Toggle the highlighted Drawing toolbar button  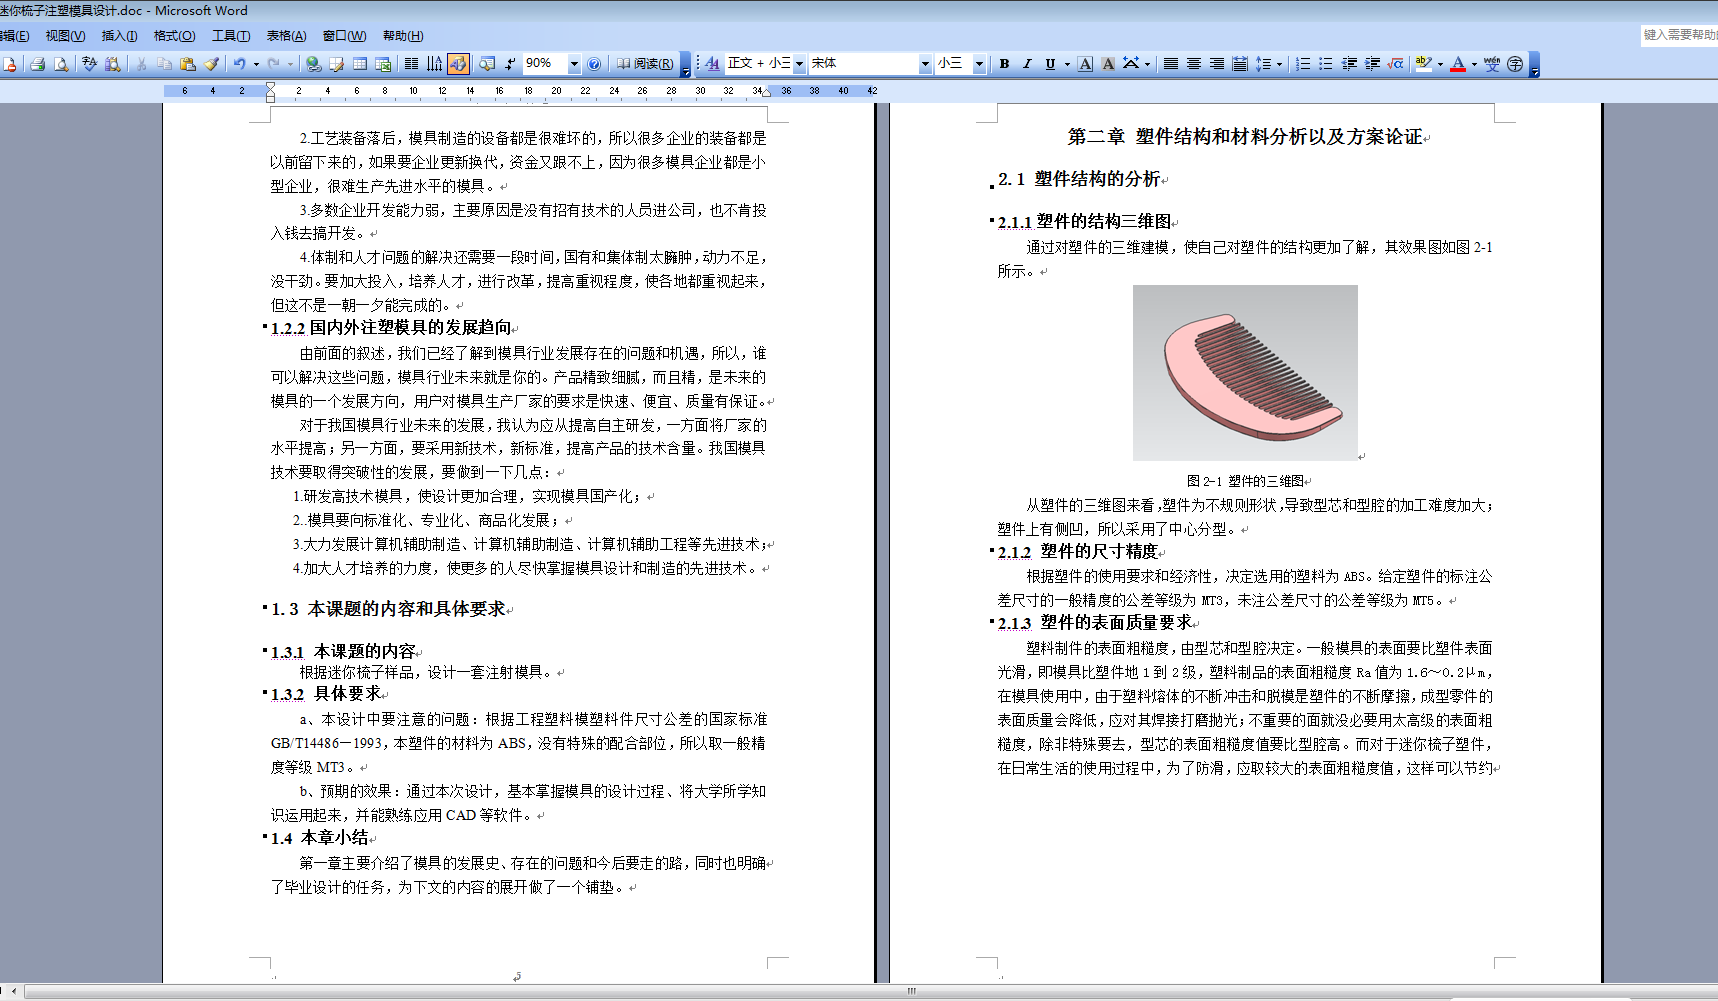click(x=458, y=64)
